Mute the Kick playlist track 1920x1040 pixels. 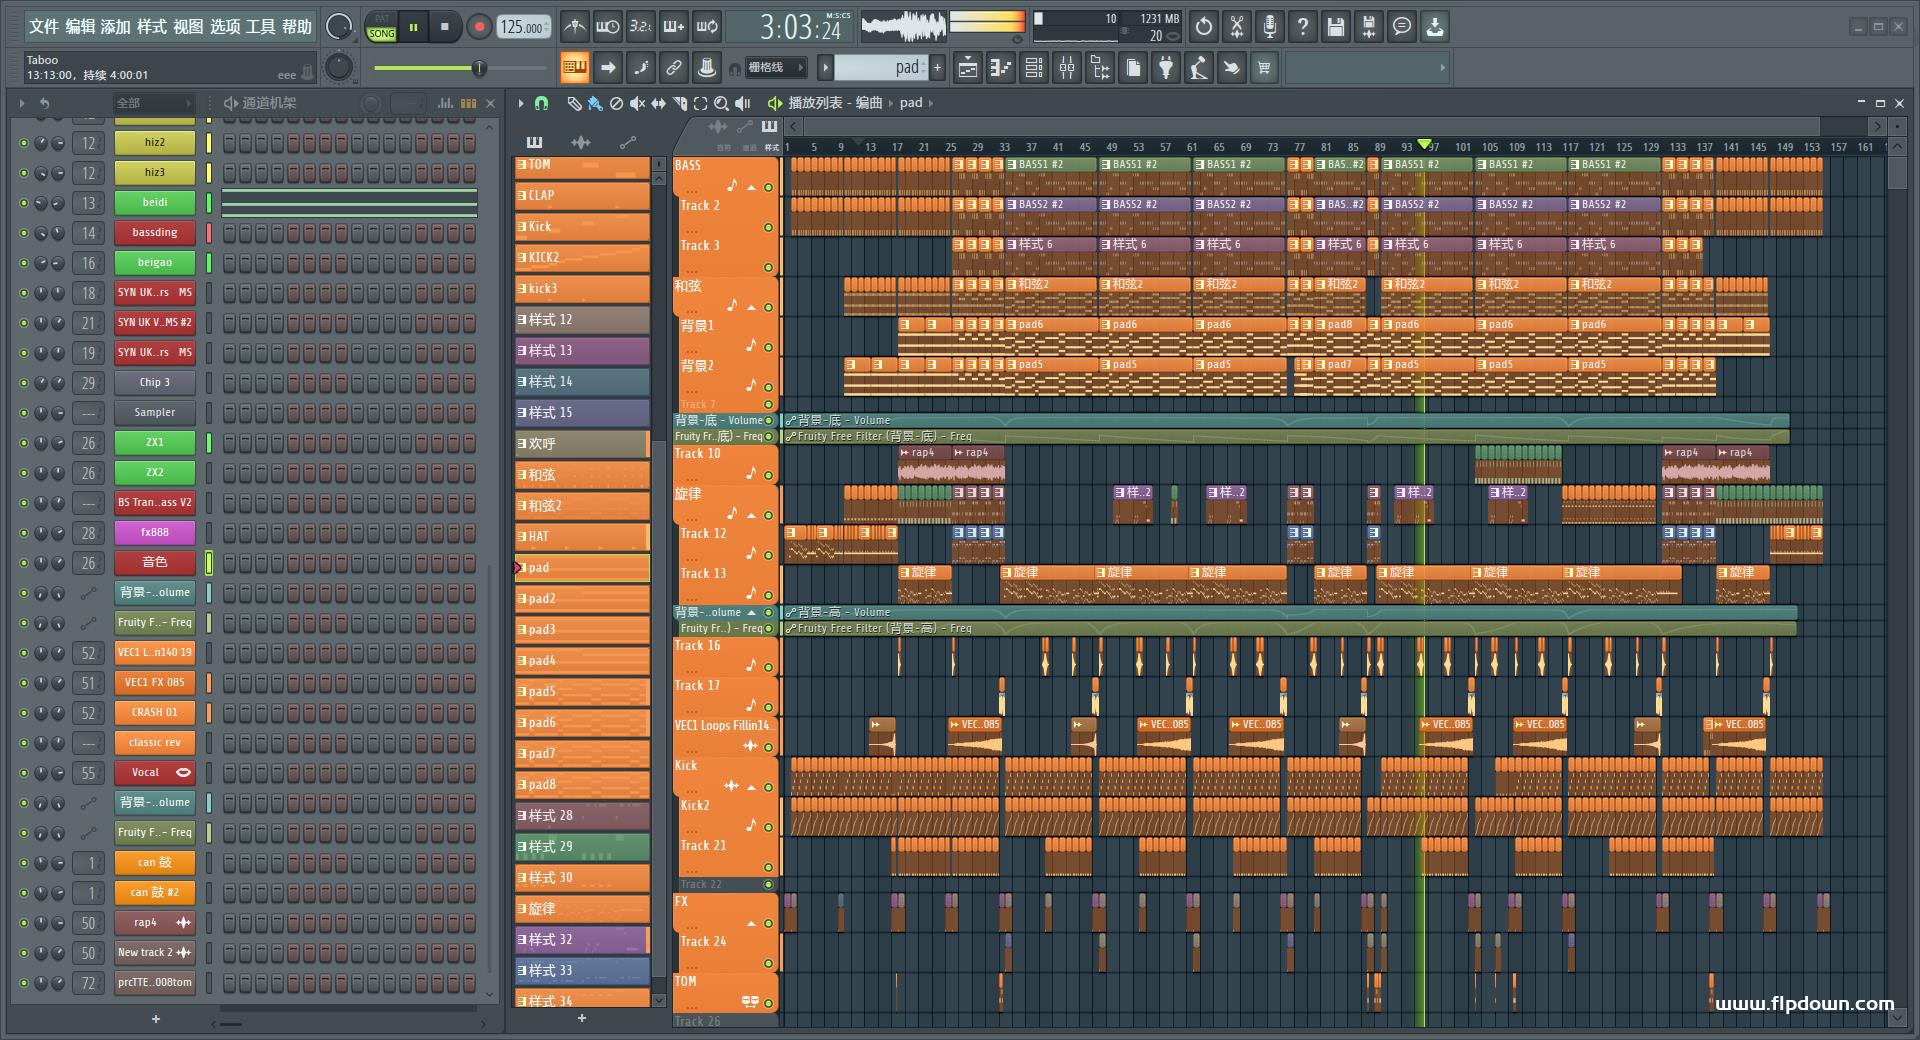[x=768, y=787]
